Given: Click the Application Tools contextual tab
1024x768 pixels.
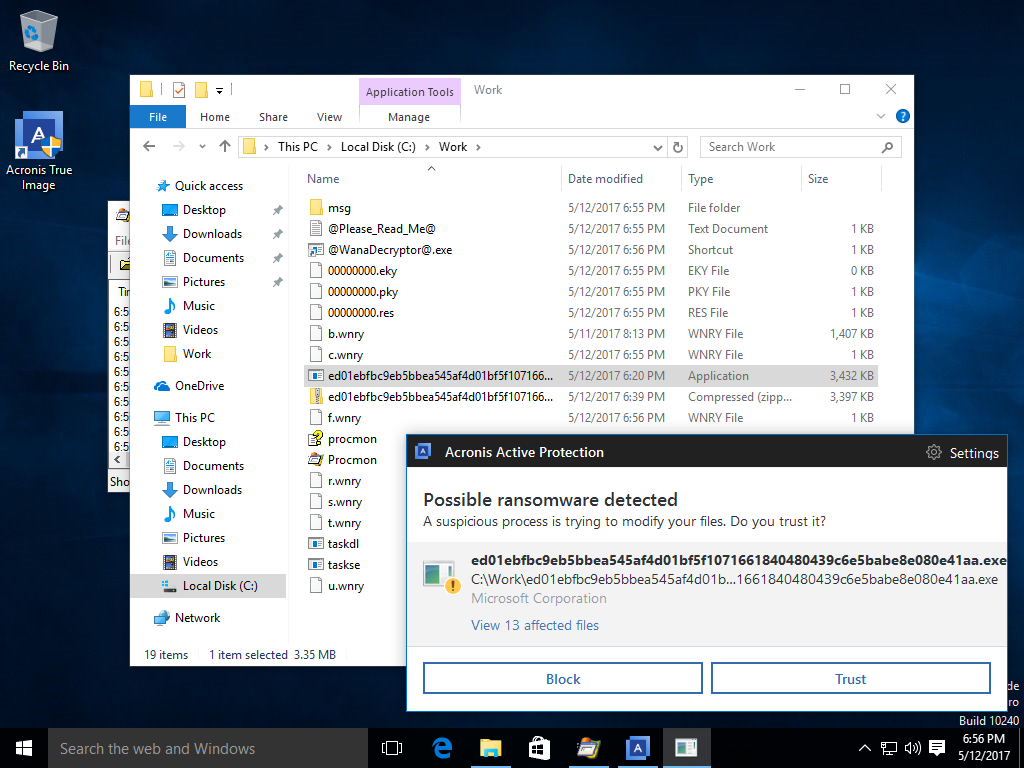Looking at the screenshot, I should [409, 91].
